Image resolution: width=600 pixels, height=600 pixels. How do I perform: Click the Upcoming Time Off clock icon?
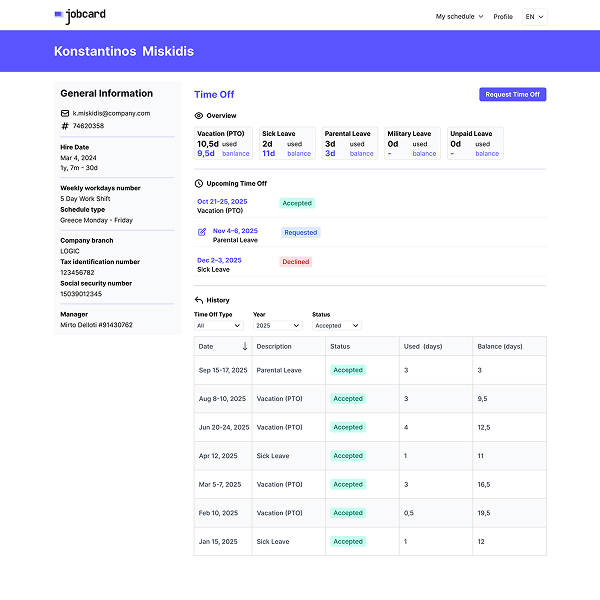click(x=198, y=183)
